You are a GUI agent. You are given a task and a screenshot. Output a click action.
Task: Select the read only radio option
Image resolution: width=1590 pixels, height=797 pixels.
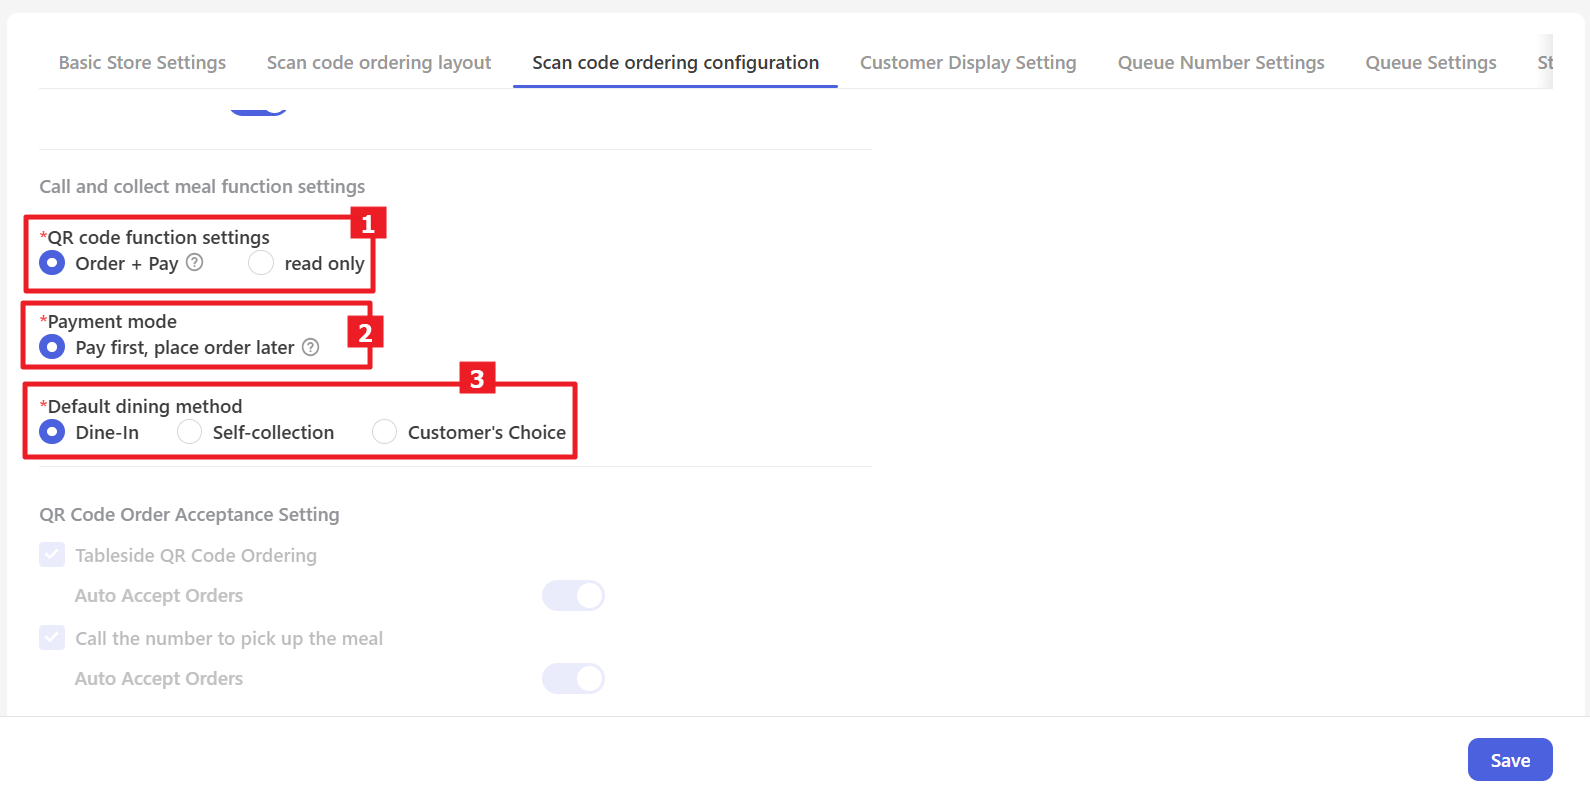point(261,263)
